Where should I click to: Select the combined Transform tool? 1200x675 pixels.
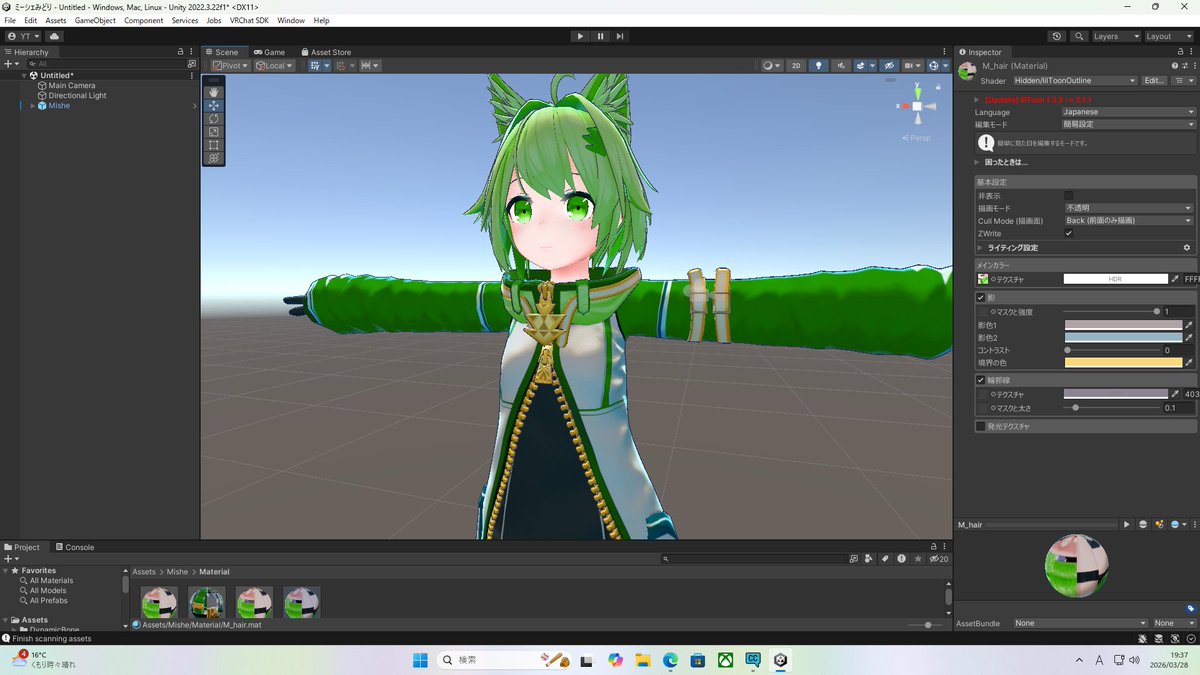click(x=214, y=157)
